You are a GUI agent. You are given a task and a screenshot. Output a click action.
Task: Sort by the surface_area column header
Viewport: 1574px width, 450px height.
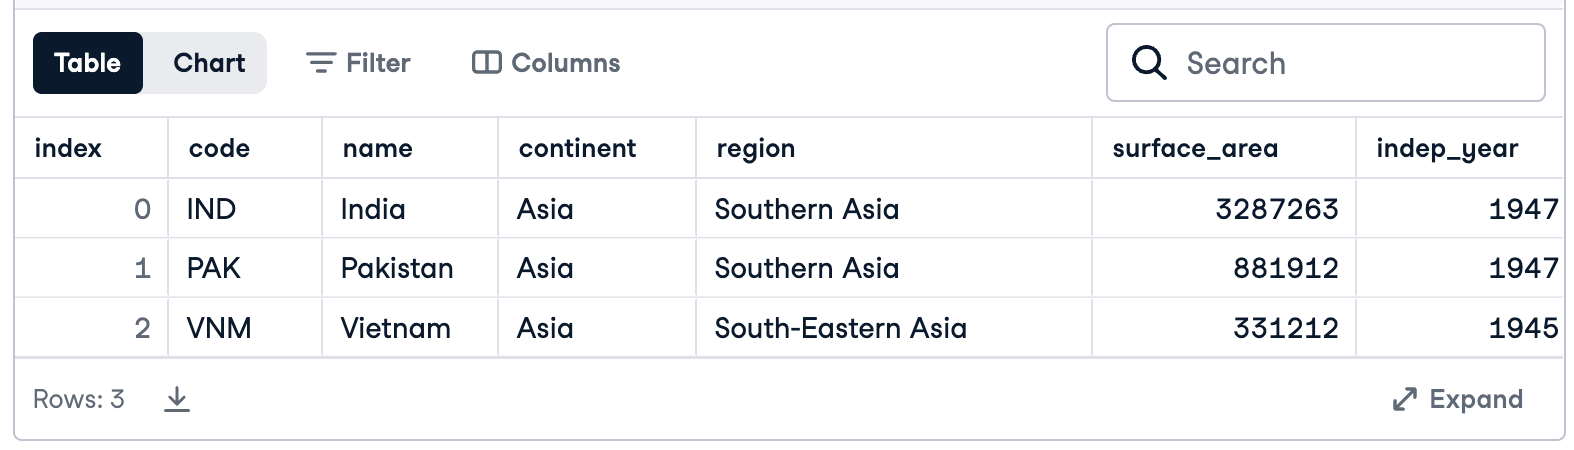1195,149
